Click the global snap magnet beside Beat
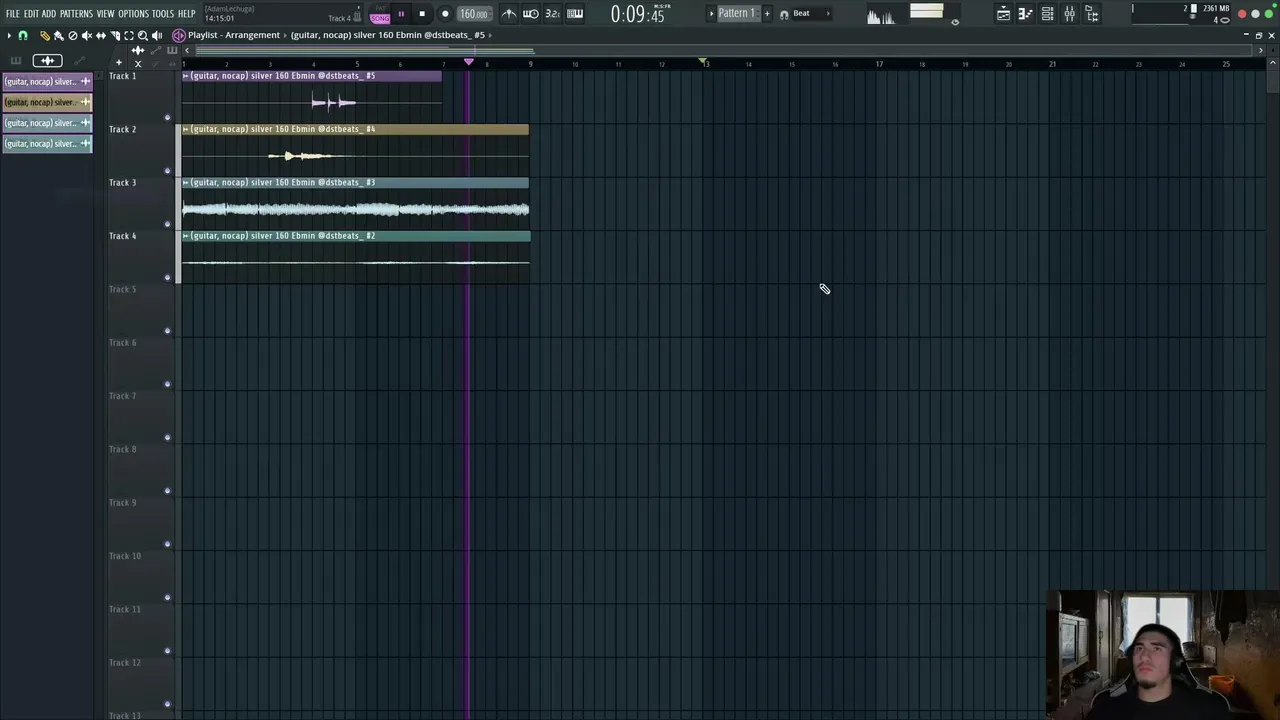The image size is (1280, 720). 784,14
